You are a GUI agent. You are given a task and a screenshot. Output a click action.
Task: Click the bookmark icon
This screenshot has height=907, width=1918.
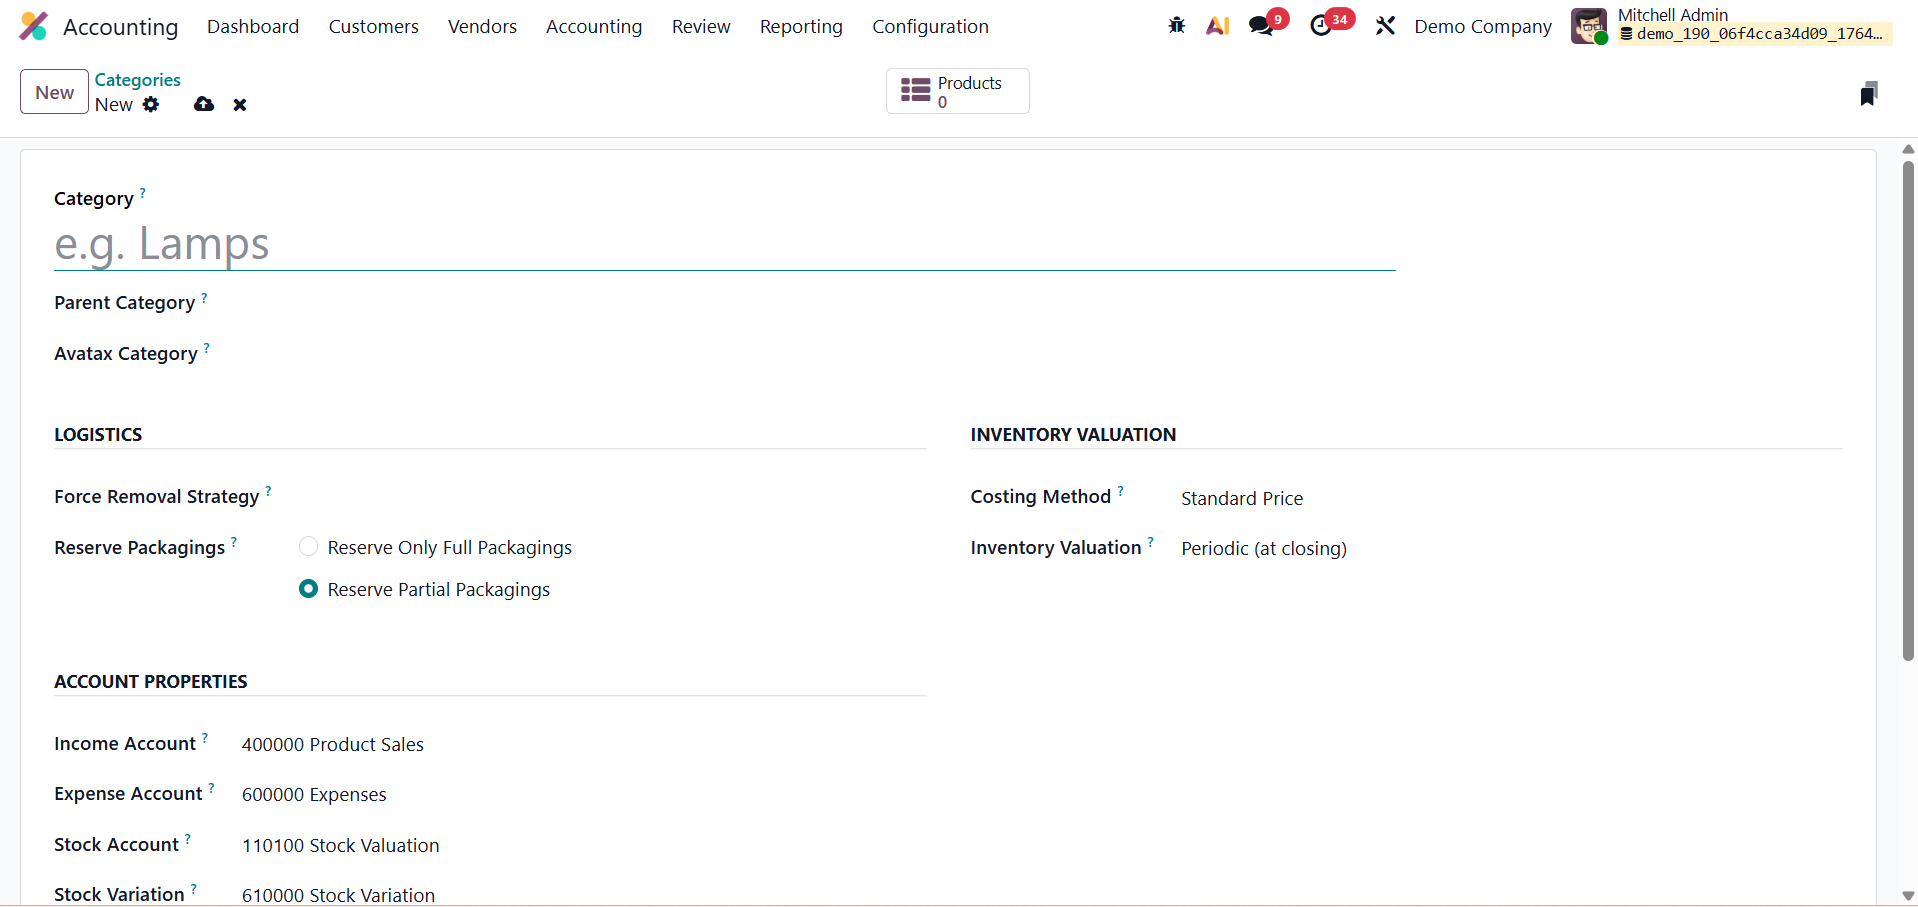click(x=1868, y=94)
